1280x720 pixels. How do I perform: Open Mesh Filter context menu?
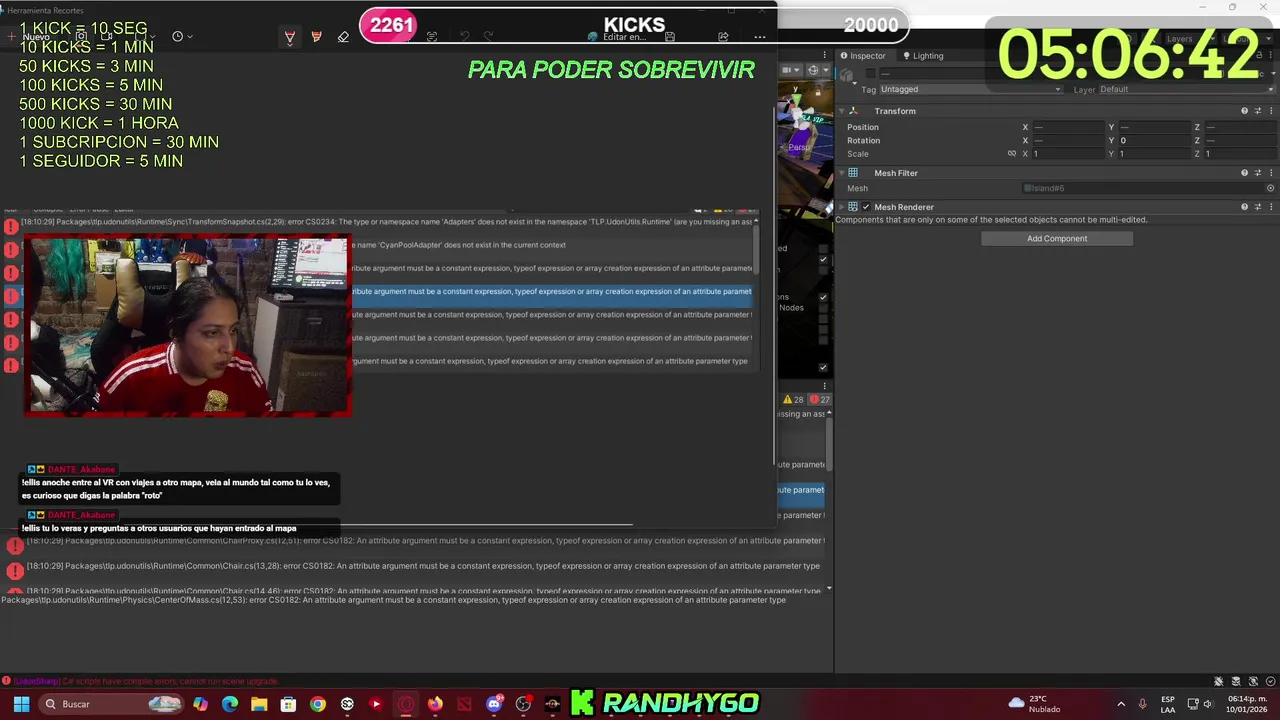click(x=1271, y=173)
